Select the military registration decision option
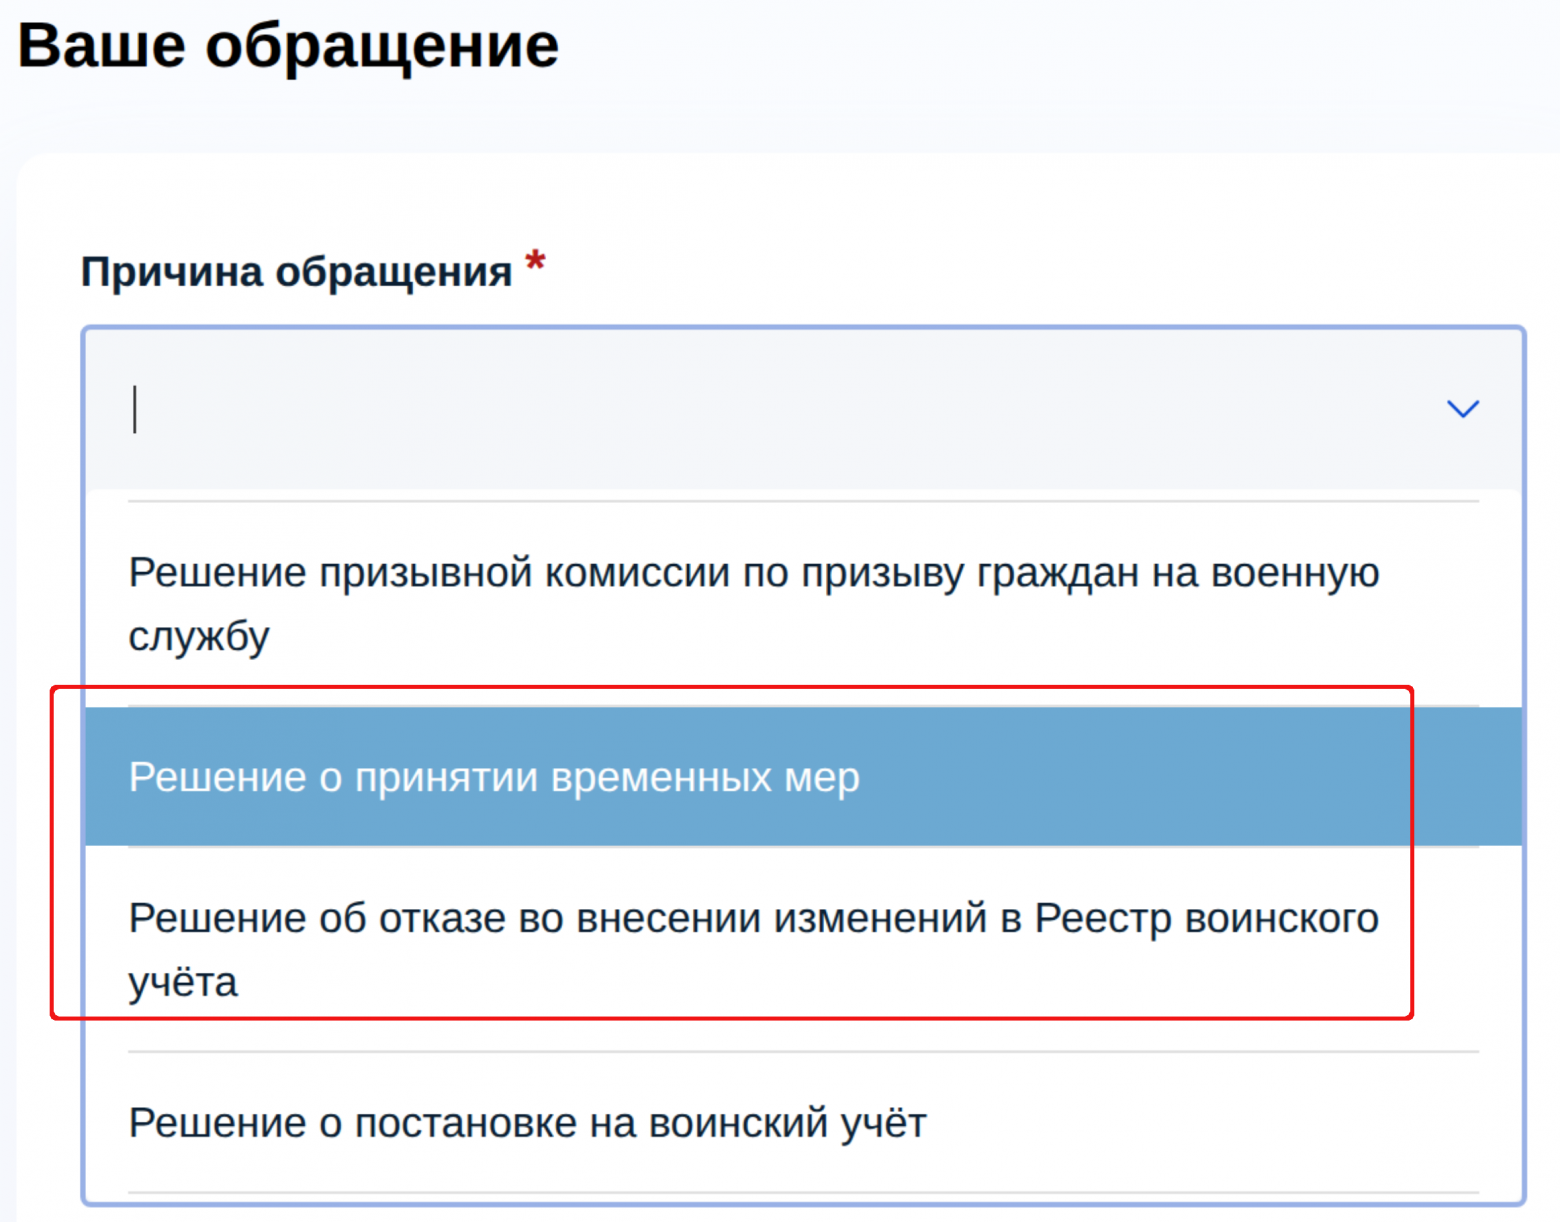The image size is (1560, 1222). point(527,1122)
